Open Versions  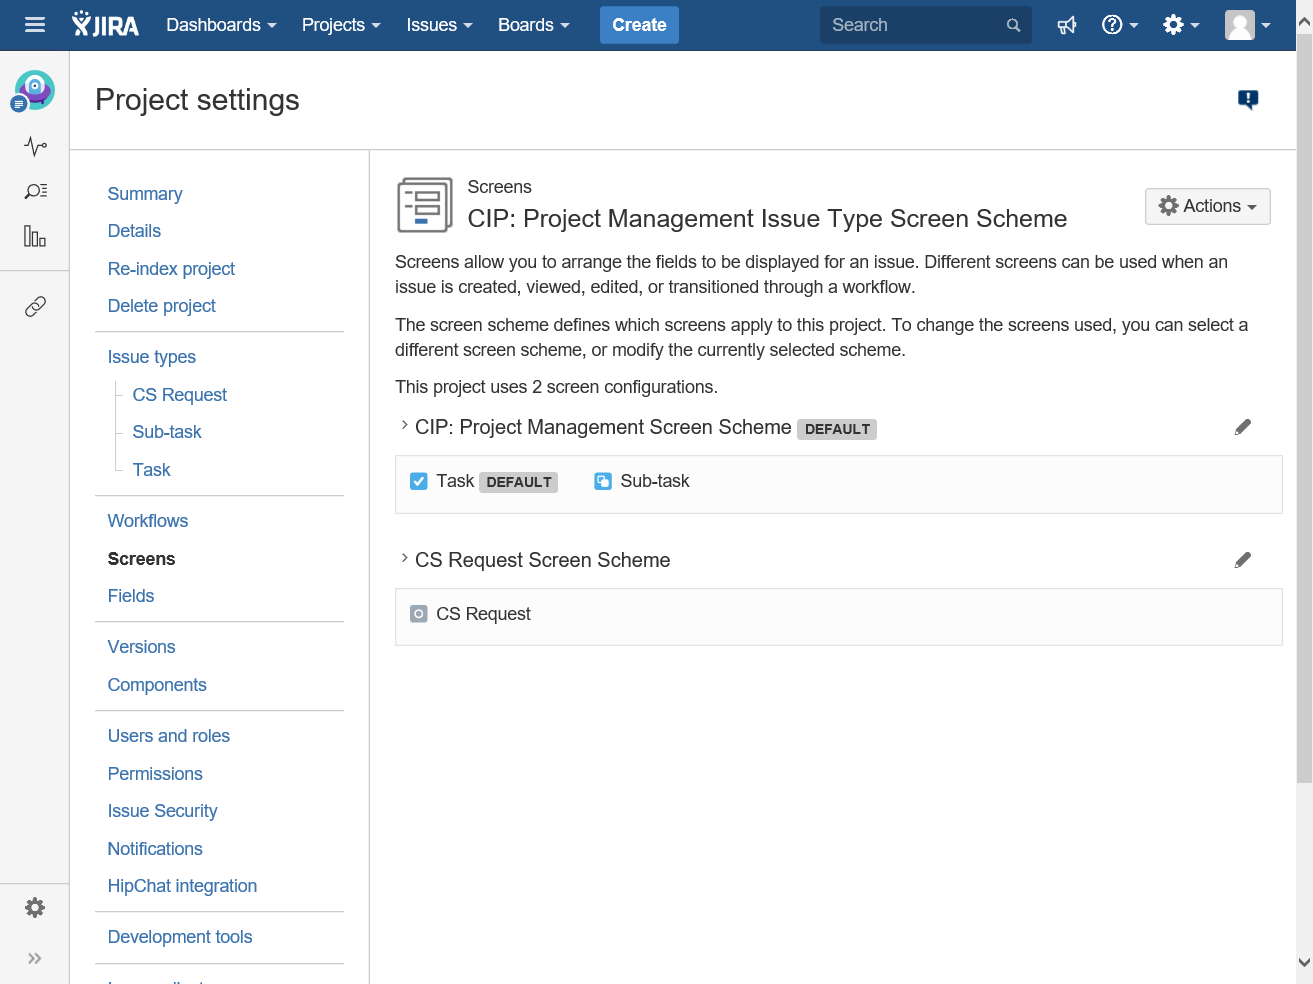coord(141,647)
